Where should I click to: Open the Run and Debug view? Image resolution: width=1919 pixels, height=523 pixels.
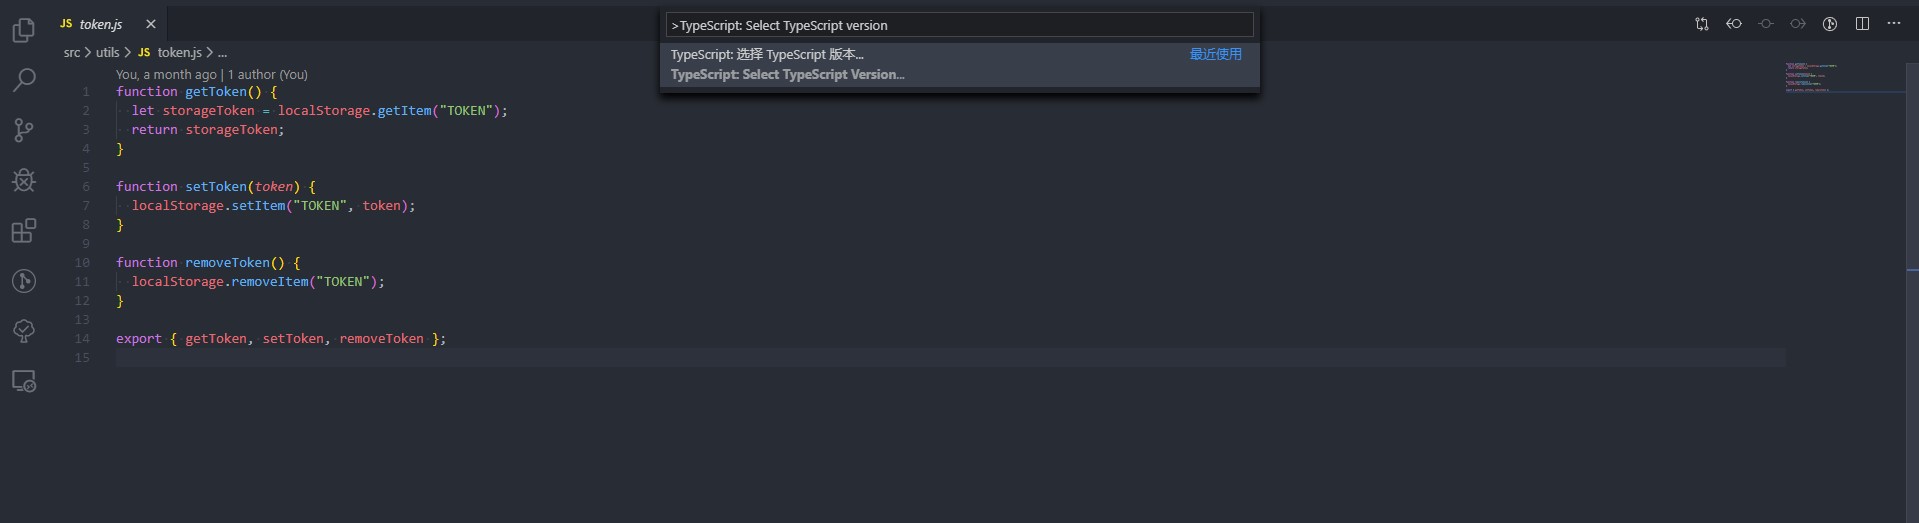tap(24, 180)
